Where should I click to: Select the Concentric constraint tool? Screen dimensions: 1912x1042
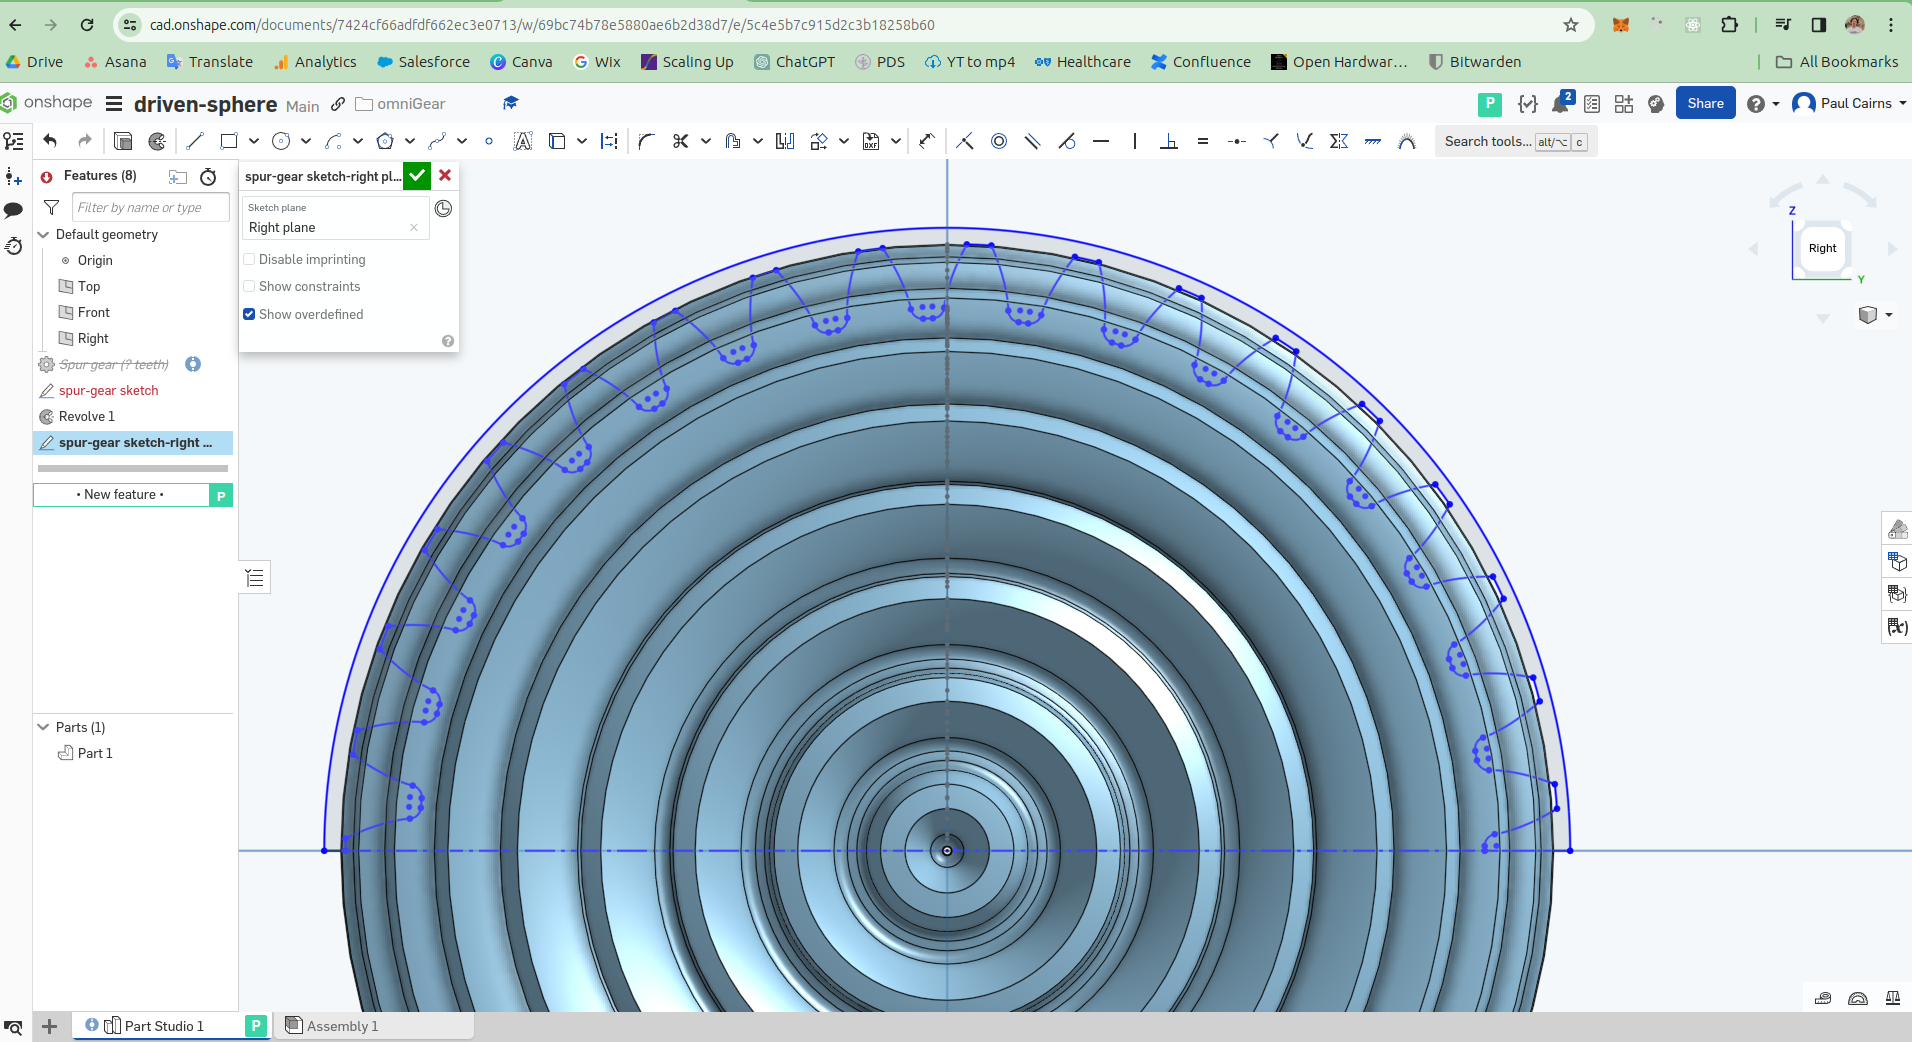998,141
